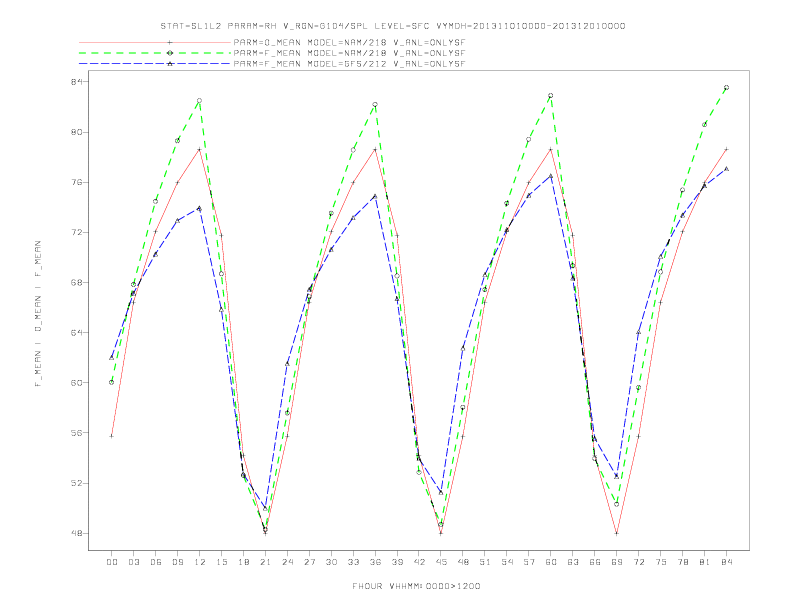Click y-axis tick label 56
Viewport: 792px width, 612px height.
[x=76, y=433]
